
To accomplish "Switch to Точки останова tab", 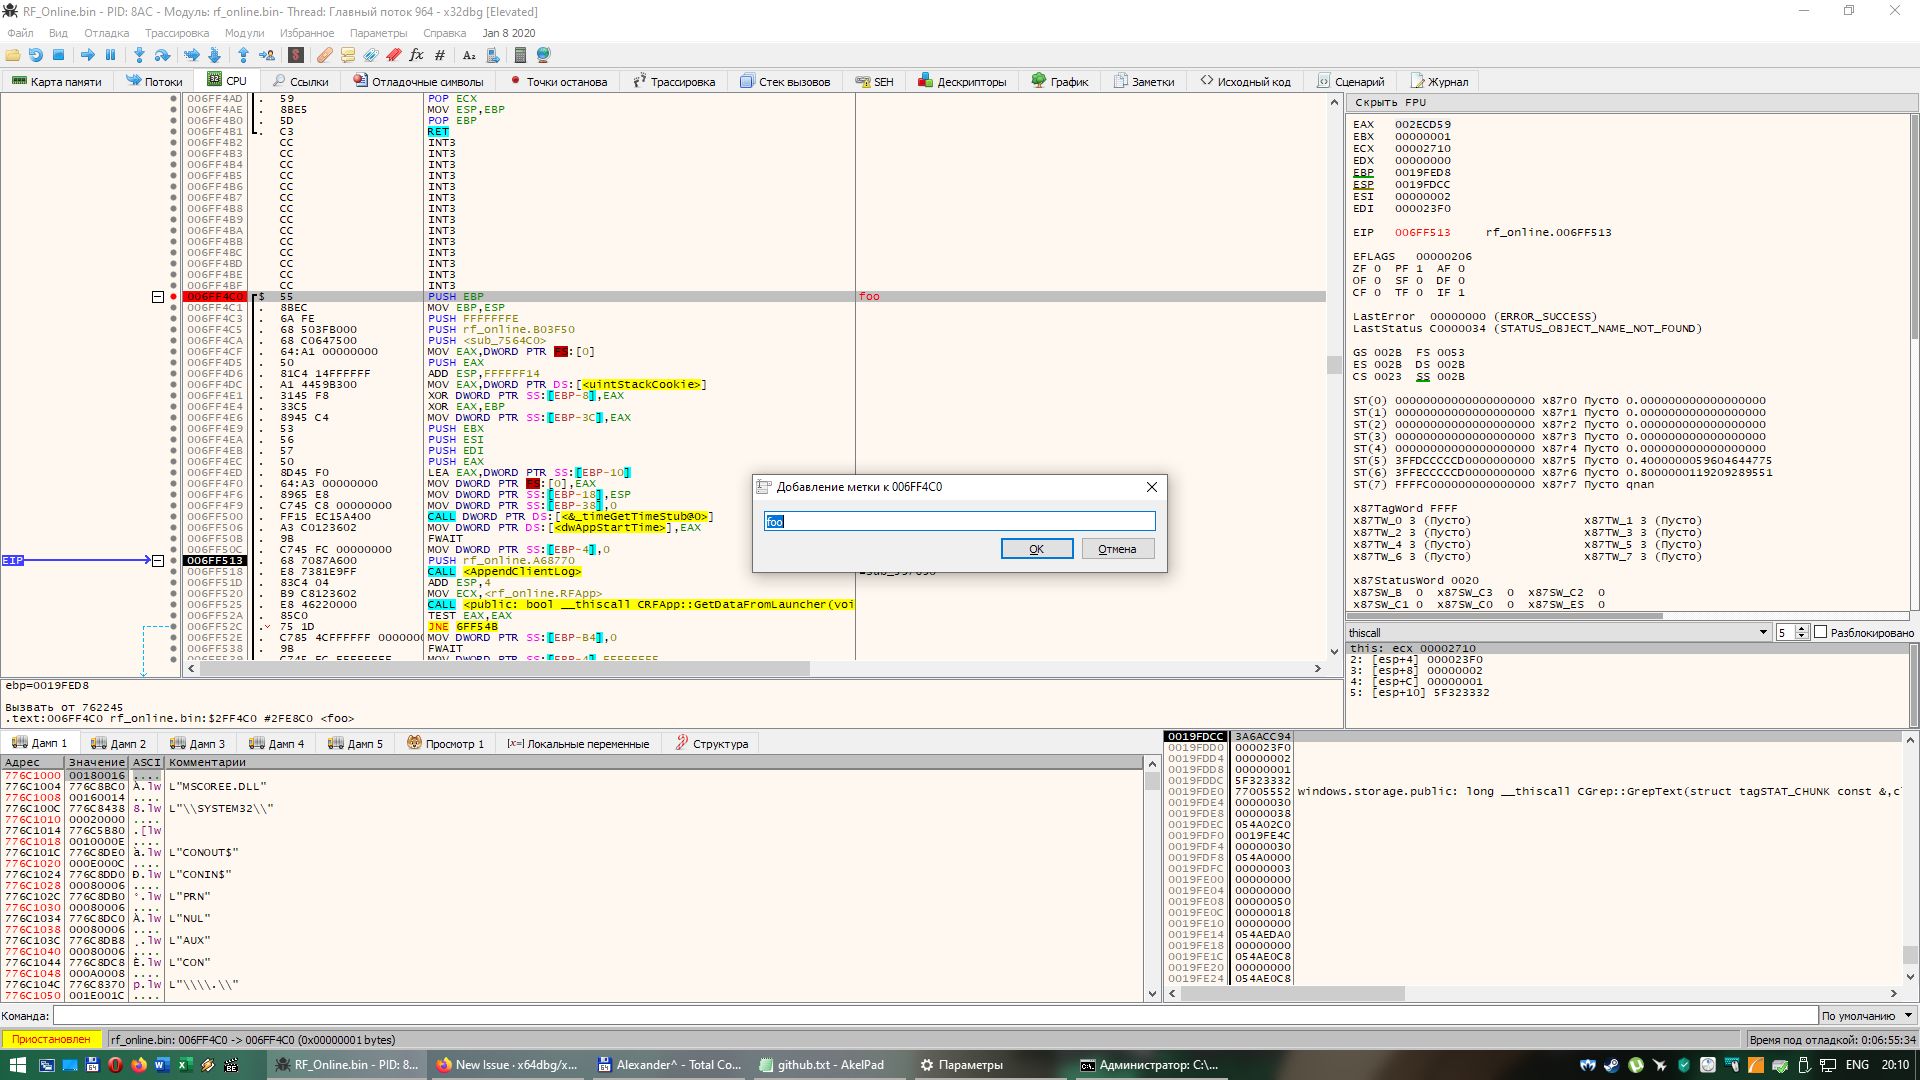I will [558, 82].
